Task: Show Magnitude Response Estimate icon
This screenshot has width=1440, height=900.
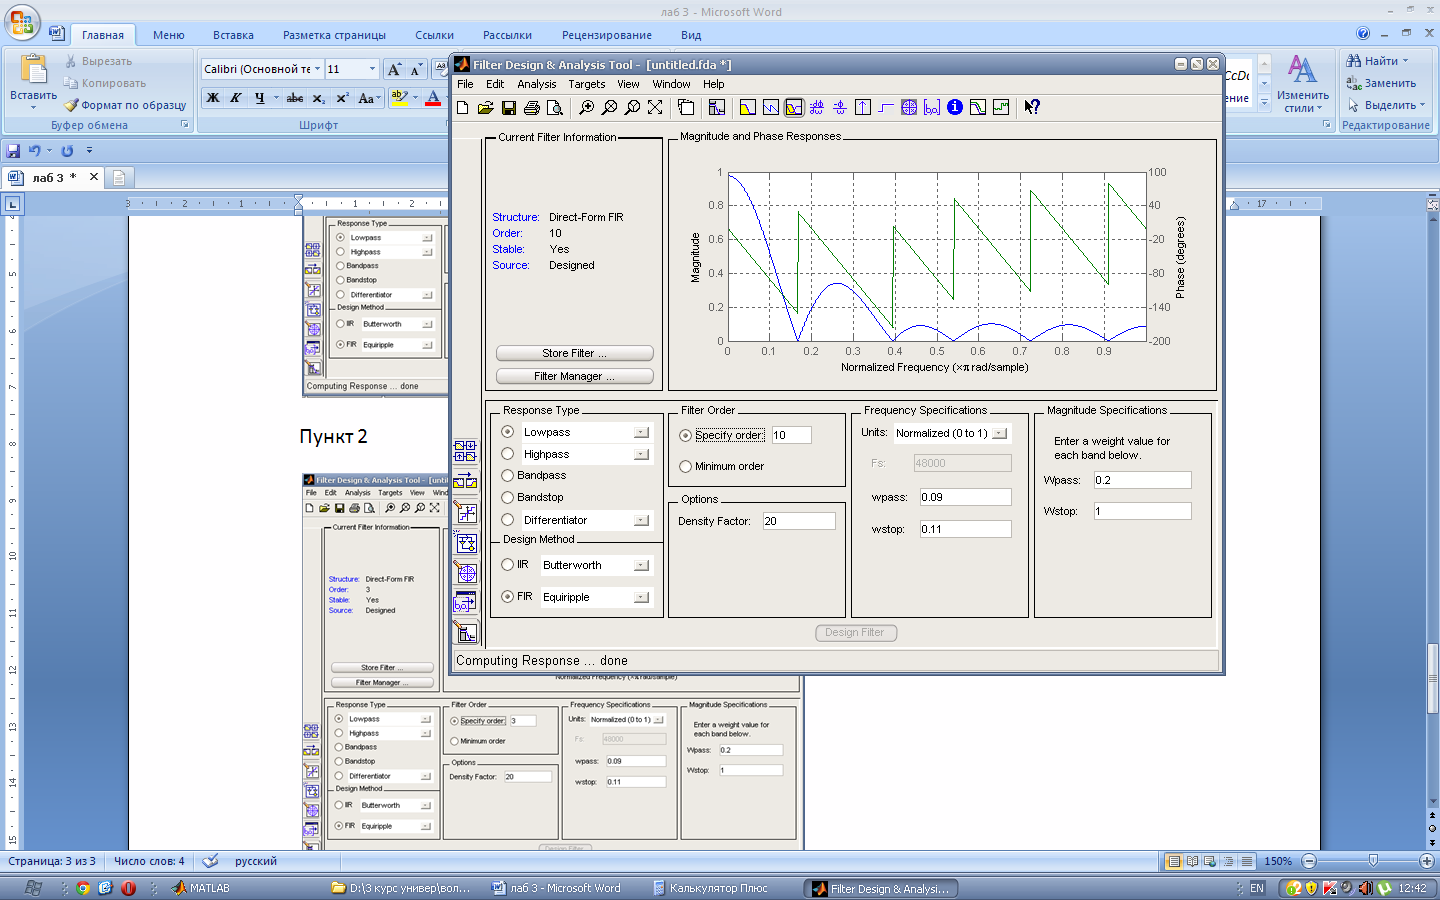Action: coord(978,107)
